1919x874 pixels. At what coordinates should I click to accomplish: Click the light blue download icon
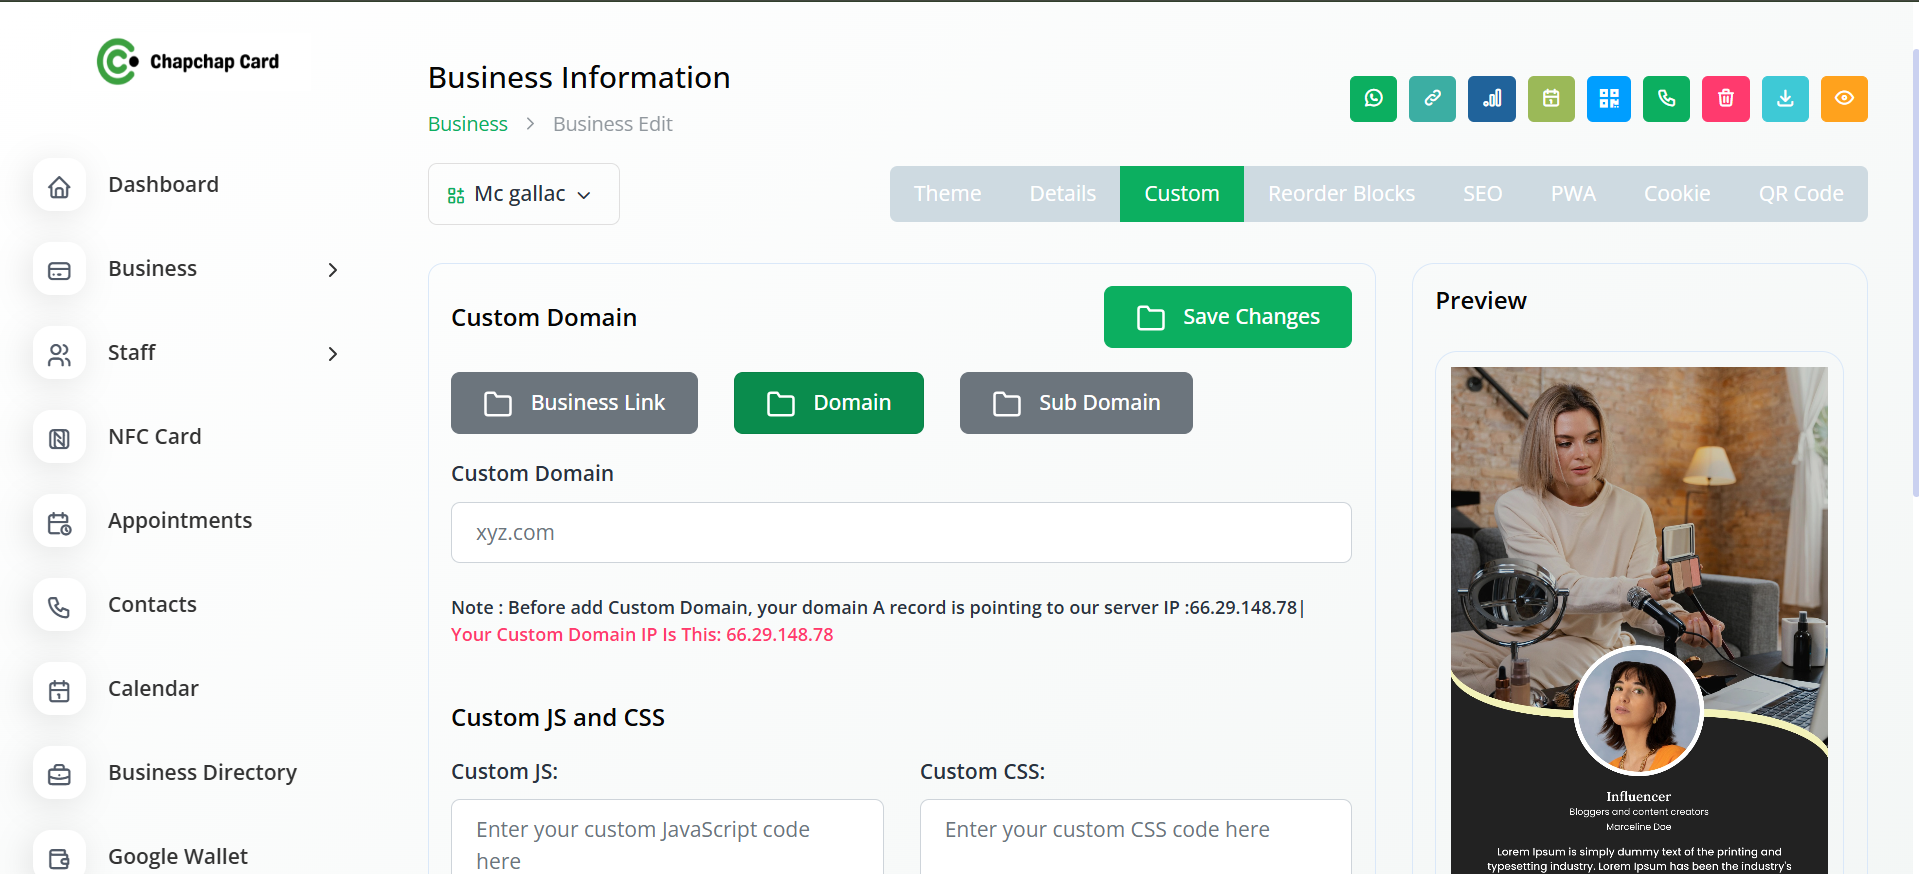[1785, 99]
